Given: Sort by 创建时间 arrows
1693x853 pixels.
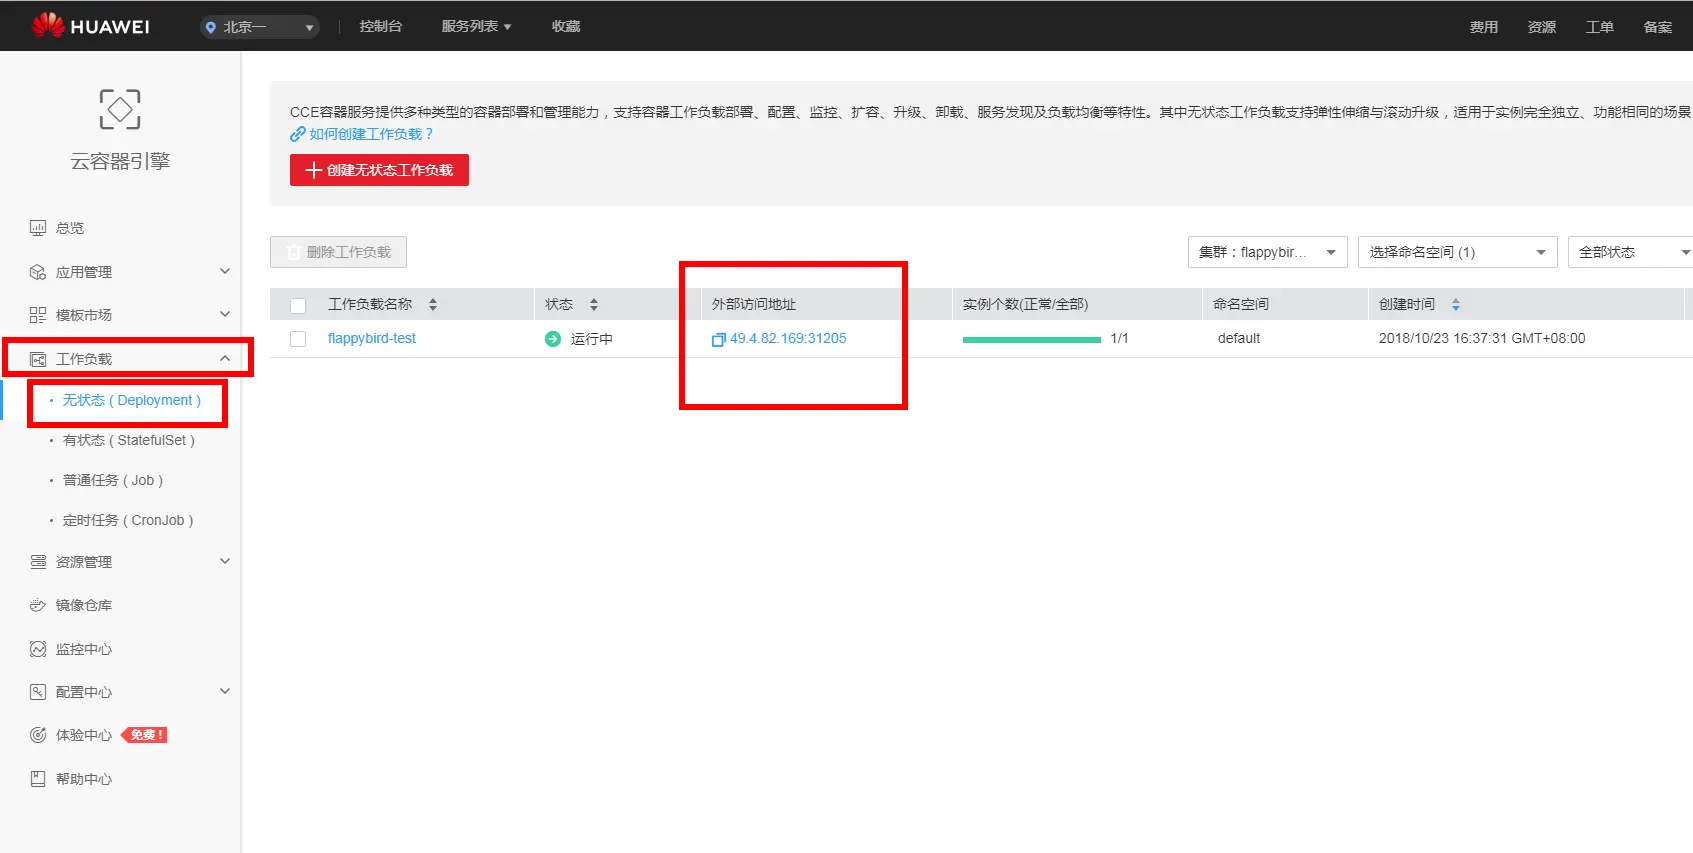Looking at the screenshot, I should [1456, 304].
